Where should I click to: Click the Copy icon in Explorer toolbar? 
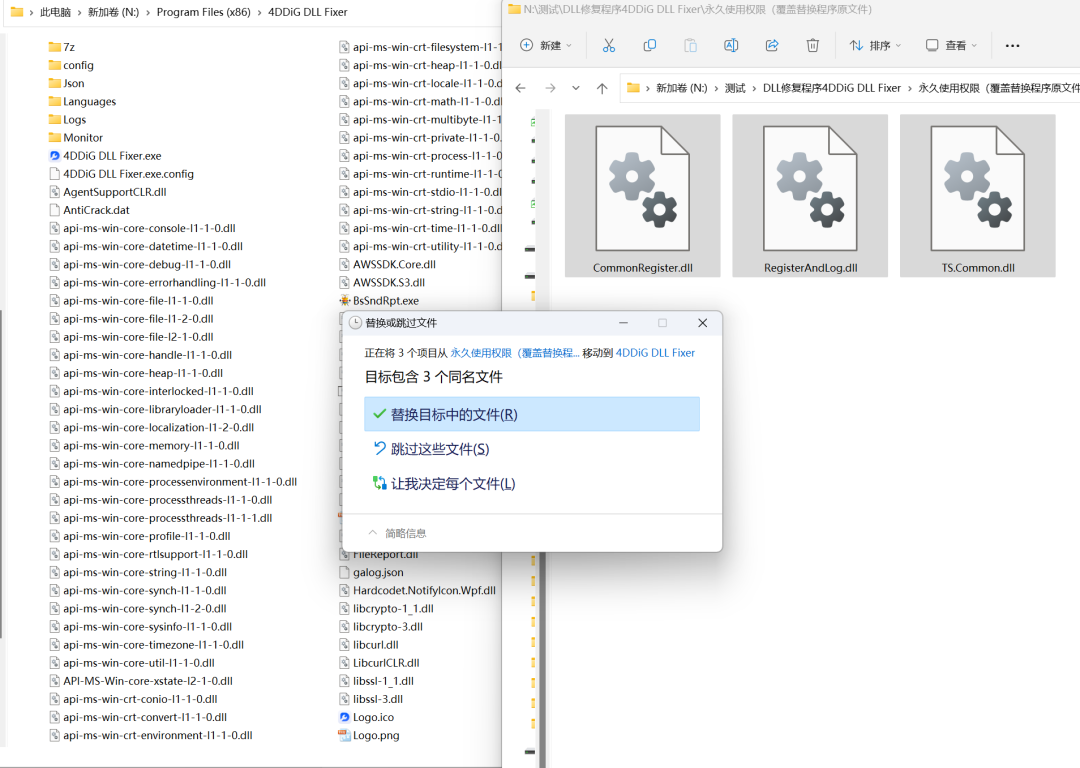[x=649, y=45]
